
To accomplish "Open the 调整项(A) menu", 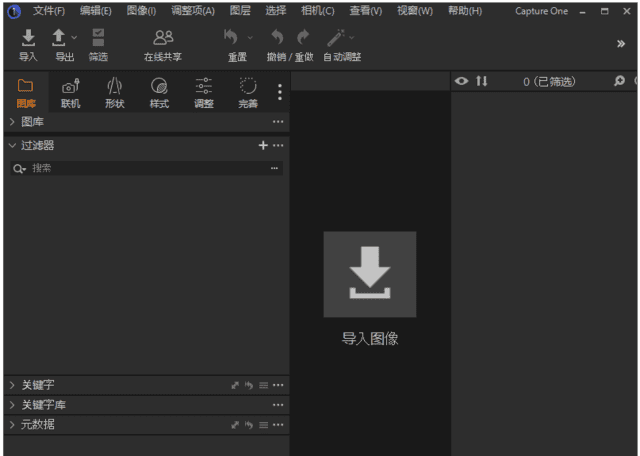I will (193, 11).
